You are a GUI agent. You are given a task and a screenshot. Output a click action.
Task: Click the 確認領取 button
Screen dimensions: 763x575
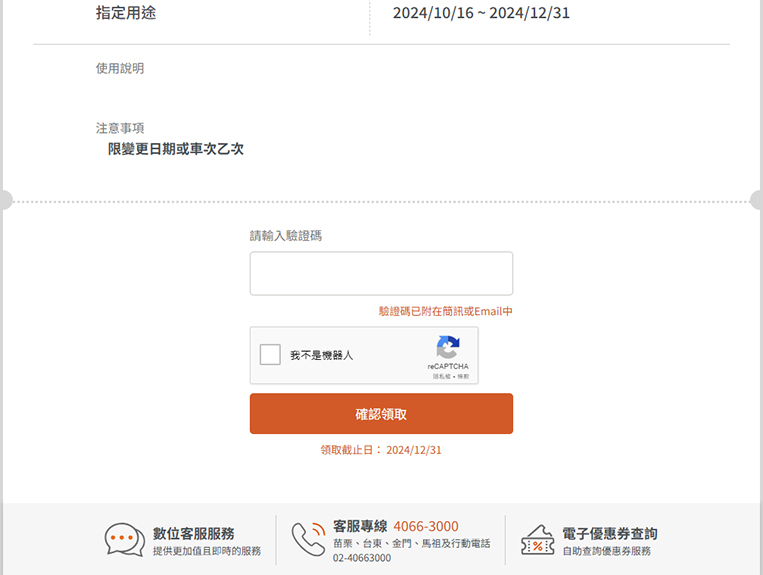click(381, 414)
